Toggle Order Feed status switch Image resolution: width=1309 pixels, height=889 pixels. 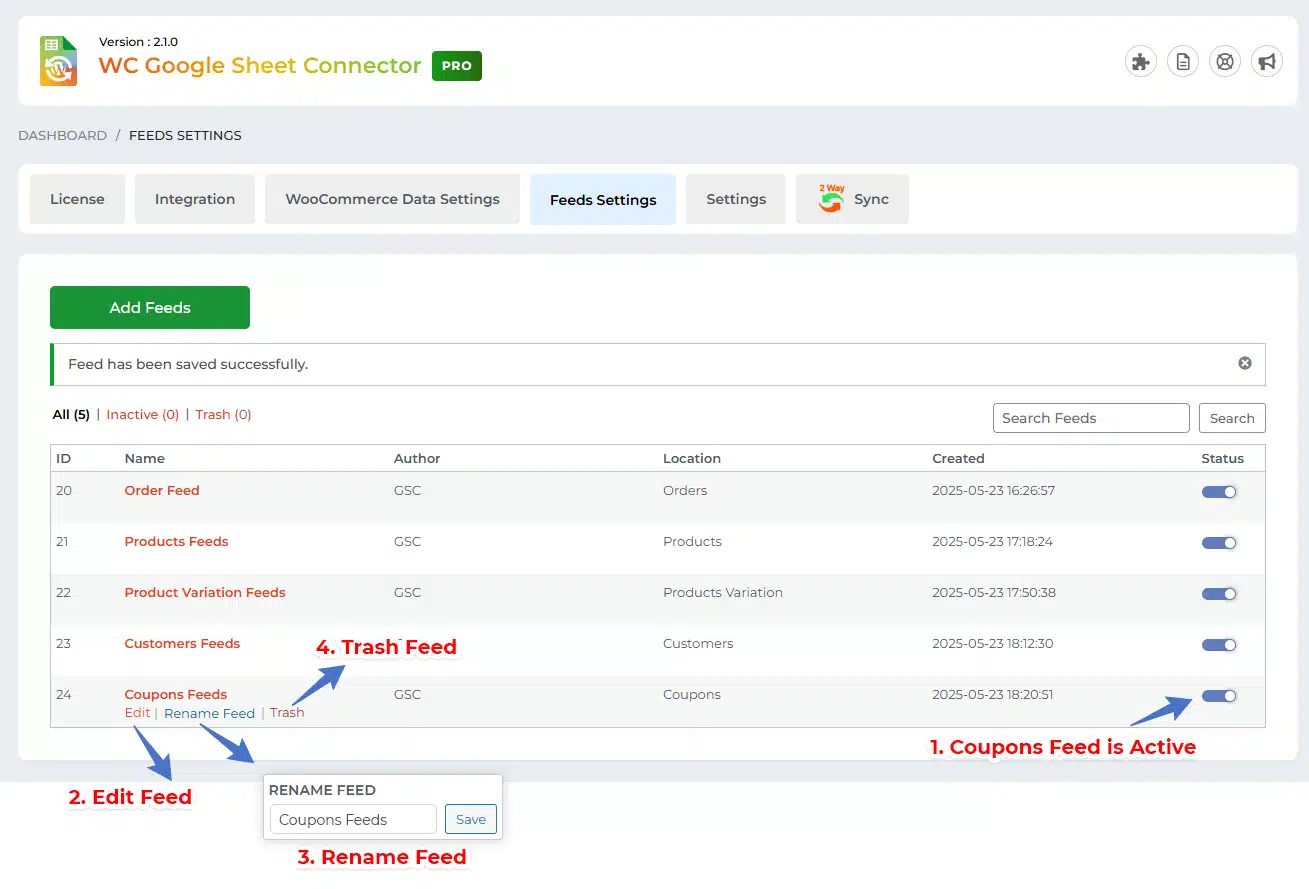1219,492
